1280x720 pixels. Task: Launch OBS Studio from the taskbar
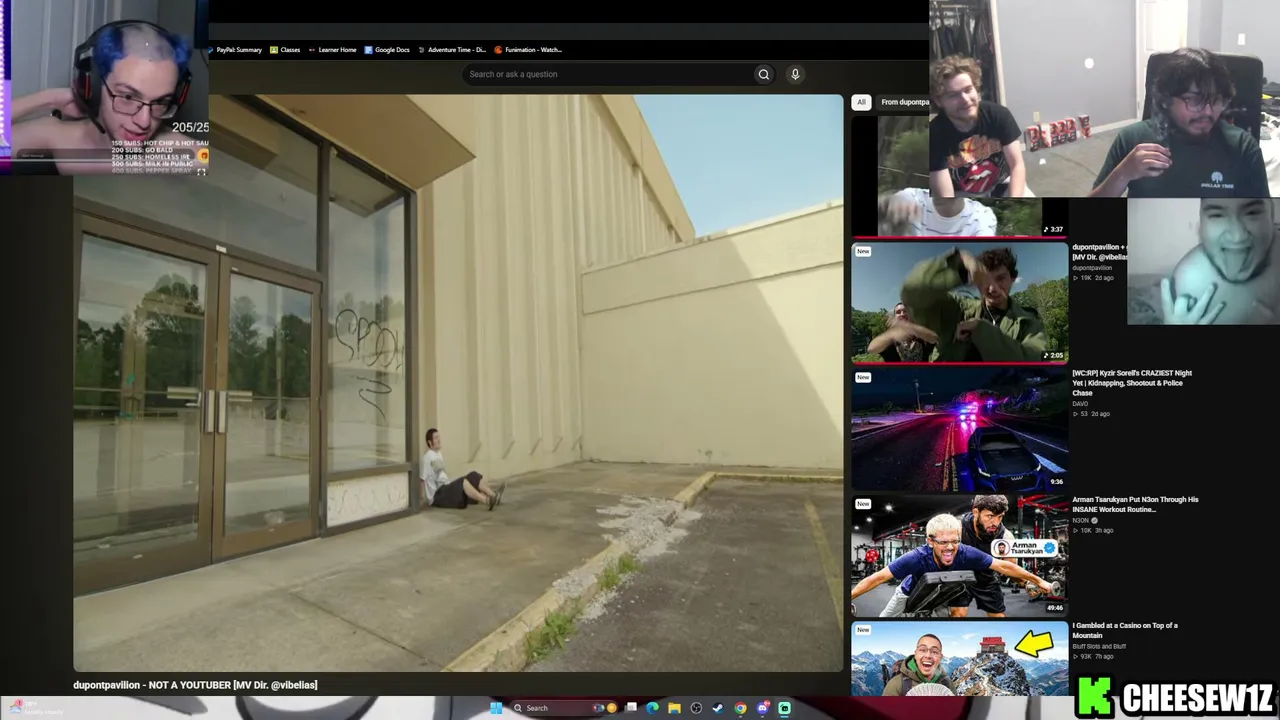click(696, 708)
